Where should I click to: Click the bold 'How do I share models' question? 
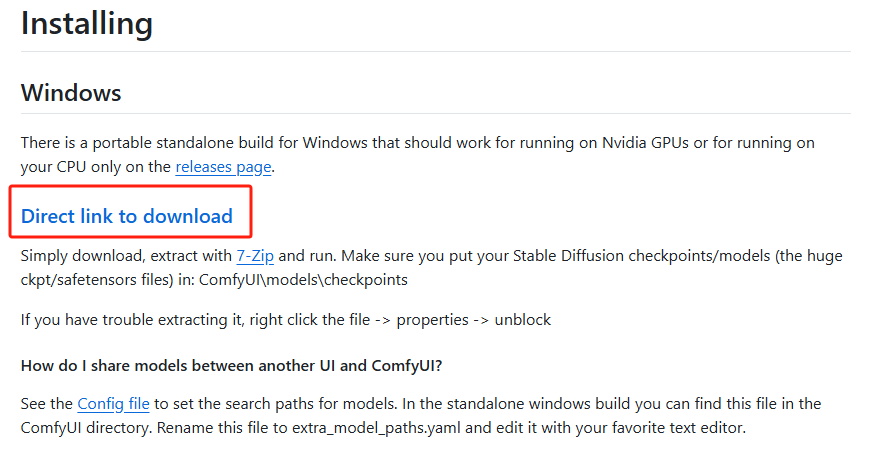point(232,366)
